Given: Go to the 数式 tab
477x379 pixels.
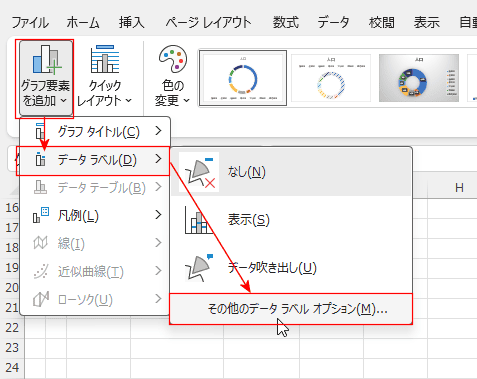Looking at the screenshot, I should [x=286, y=23].
